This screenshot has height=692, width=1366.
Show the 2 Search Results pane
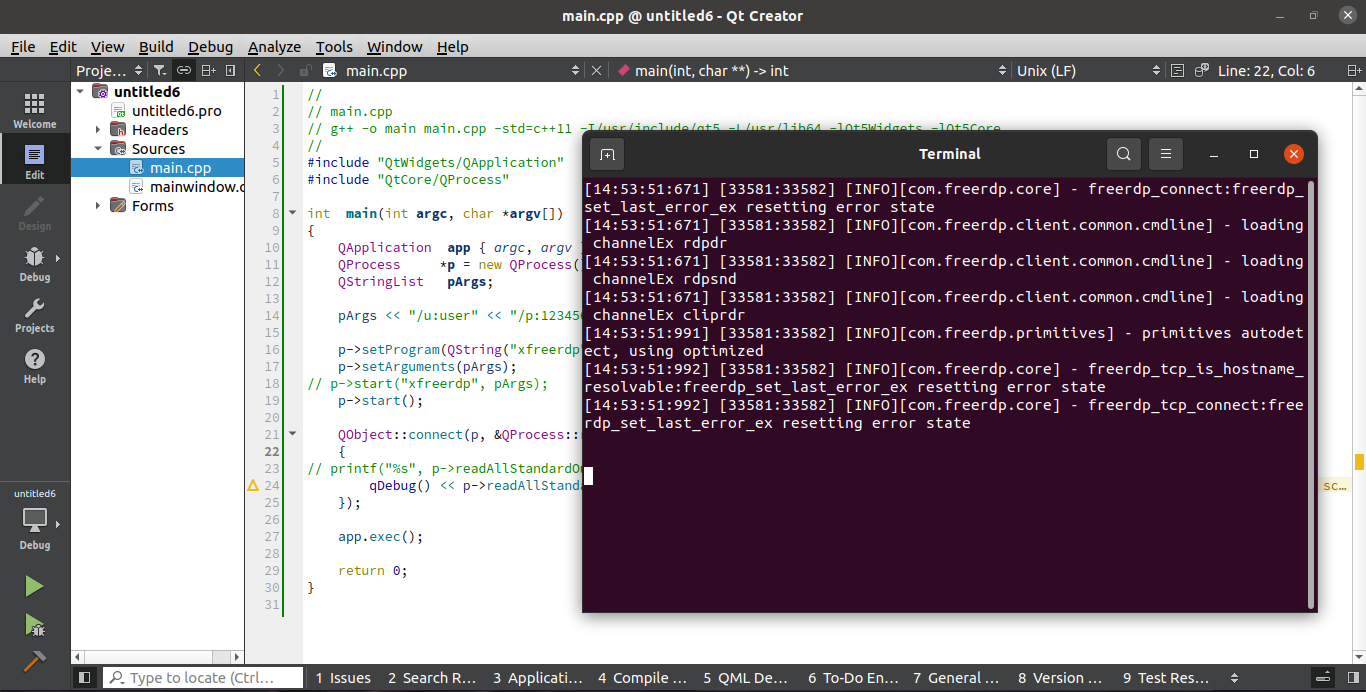click(432, 678)
